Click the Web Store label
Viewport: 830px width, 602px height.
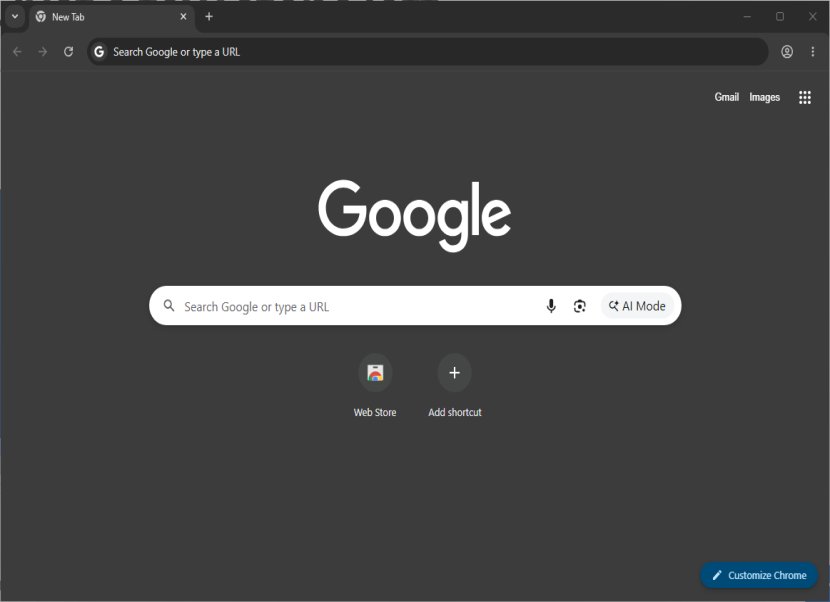pos(375,412)
